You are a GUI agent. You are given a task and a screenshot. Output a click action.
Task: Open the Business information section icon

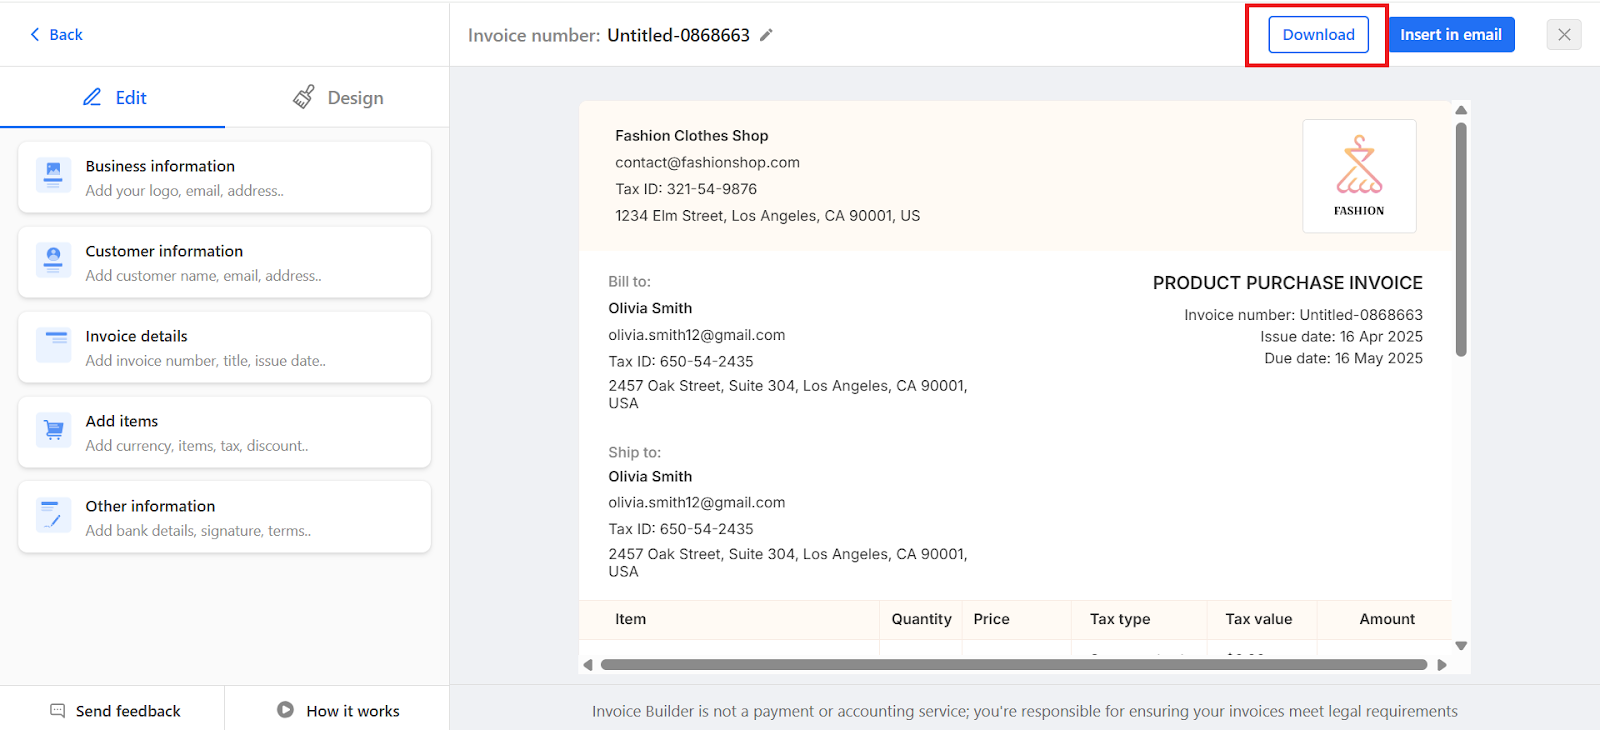(52, 175)
